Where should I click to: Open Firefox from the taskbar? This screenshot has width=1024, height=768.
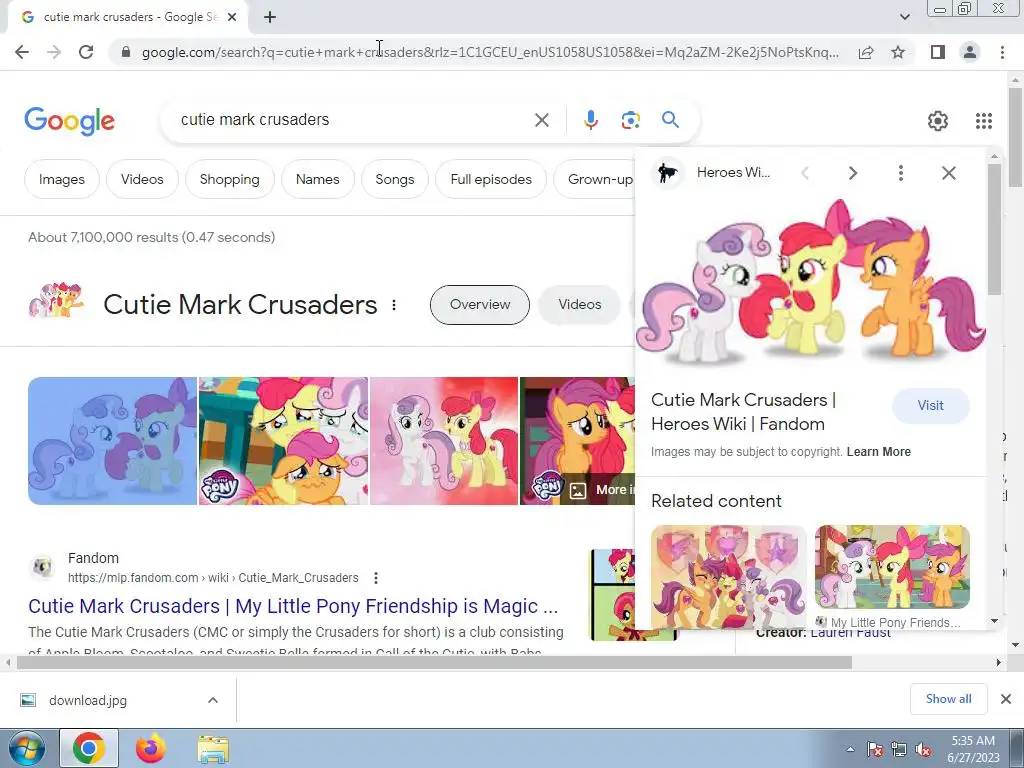(x=151, y=748)
